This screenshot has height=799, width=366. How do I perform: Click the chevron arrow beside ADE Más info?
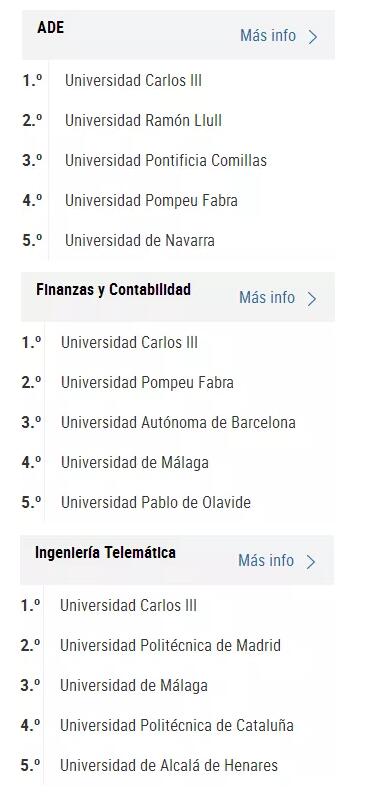click(312, 37)
